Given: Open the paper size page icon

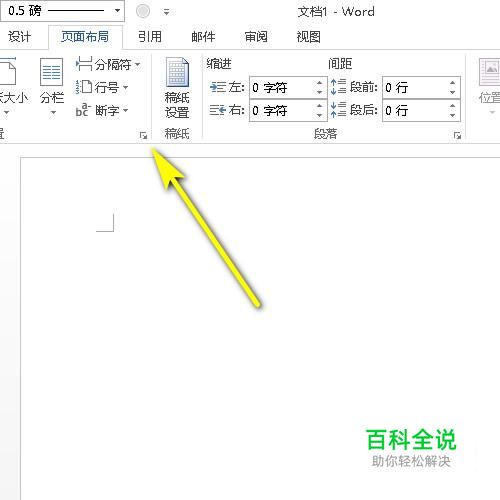Looking at the screenshot, I should coord(7,72).
